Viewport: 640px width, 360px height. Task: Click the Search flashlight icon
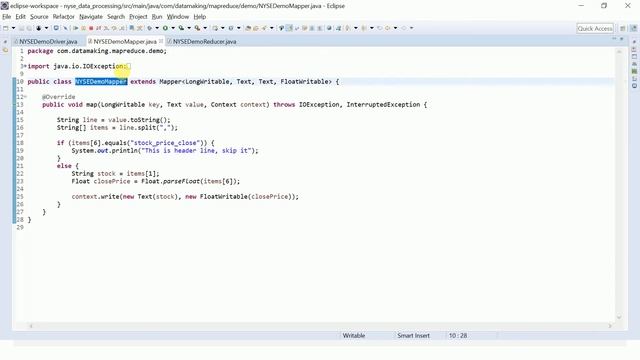[264, 28]
